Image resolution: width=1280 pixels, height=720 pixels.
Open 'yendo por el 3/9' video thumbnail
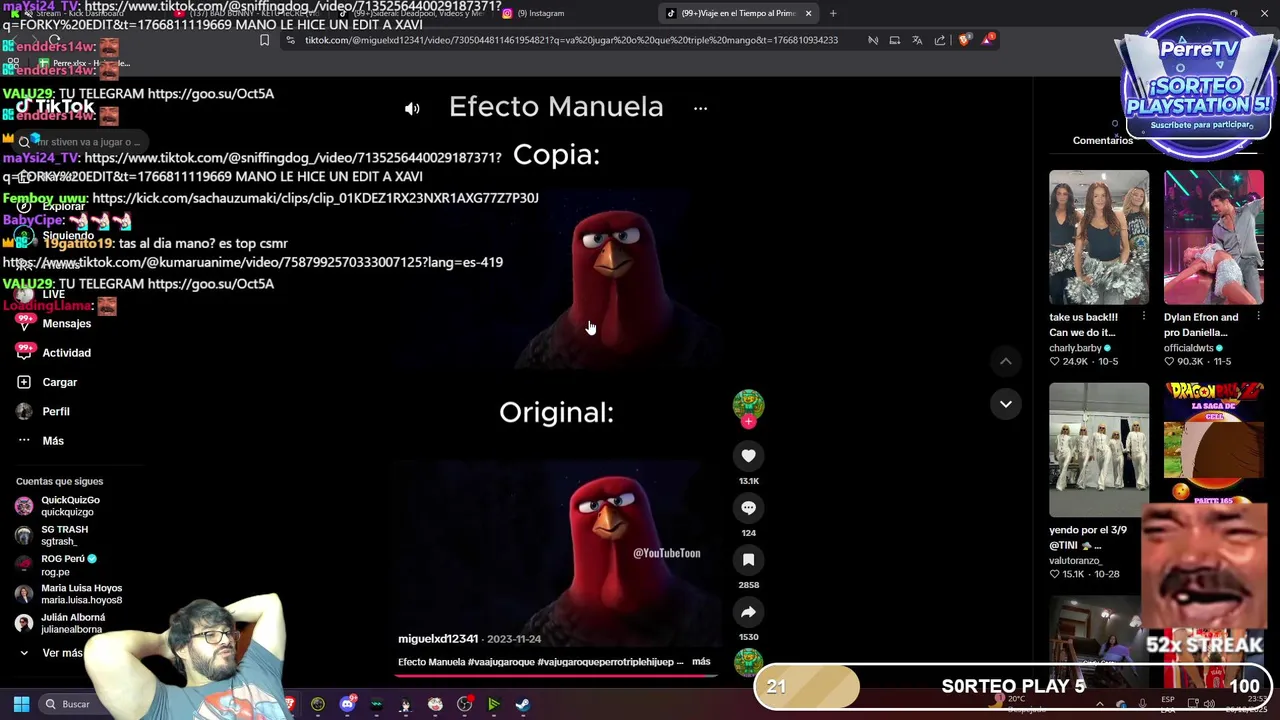(1099, 449)
